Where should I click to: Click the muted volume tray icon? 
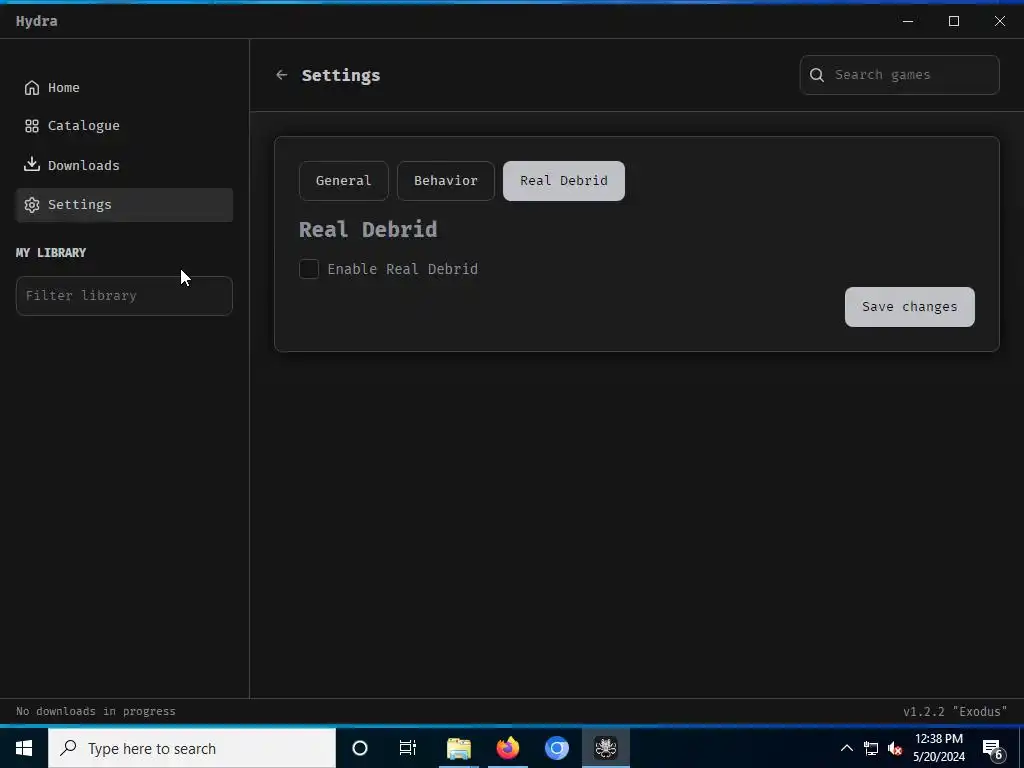(x=895, y=748)
